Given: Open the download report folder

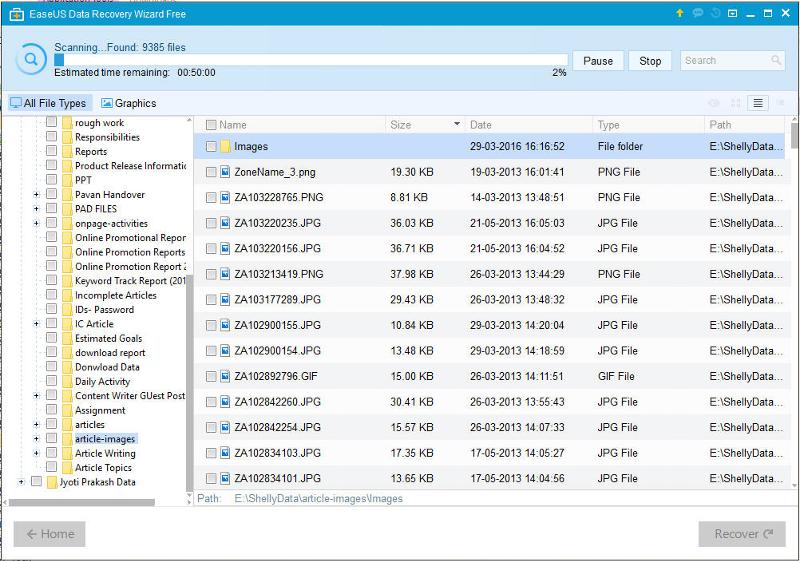Looking at the screenshot, I should point(110,353).
